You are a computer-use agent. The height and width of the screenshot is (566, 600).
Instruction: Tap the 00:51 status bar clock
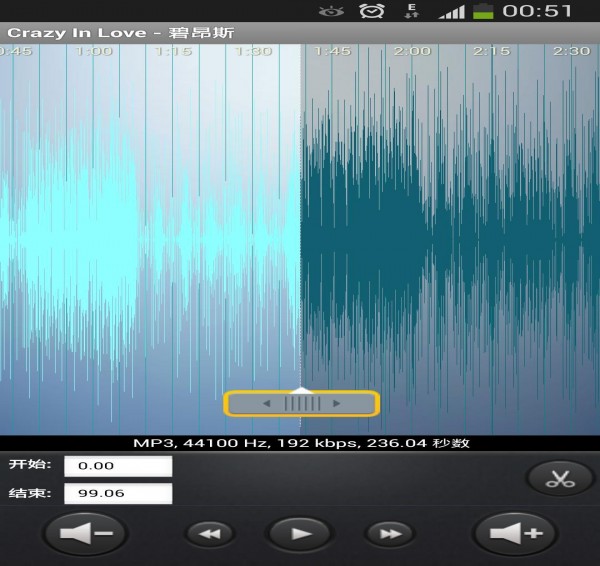pos(537,11)
